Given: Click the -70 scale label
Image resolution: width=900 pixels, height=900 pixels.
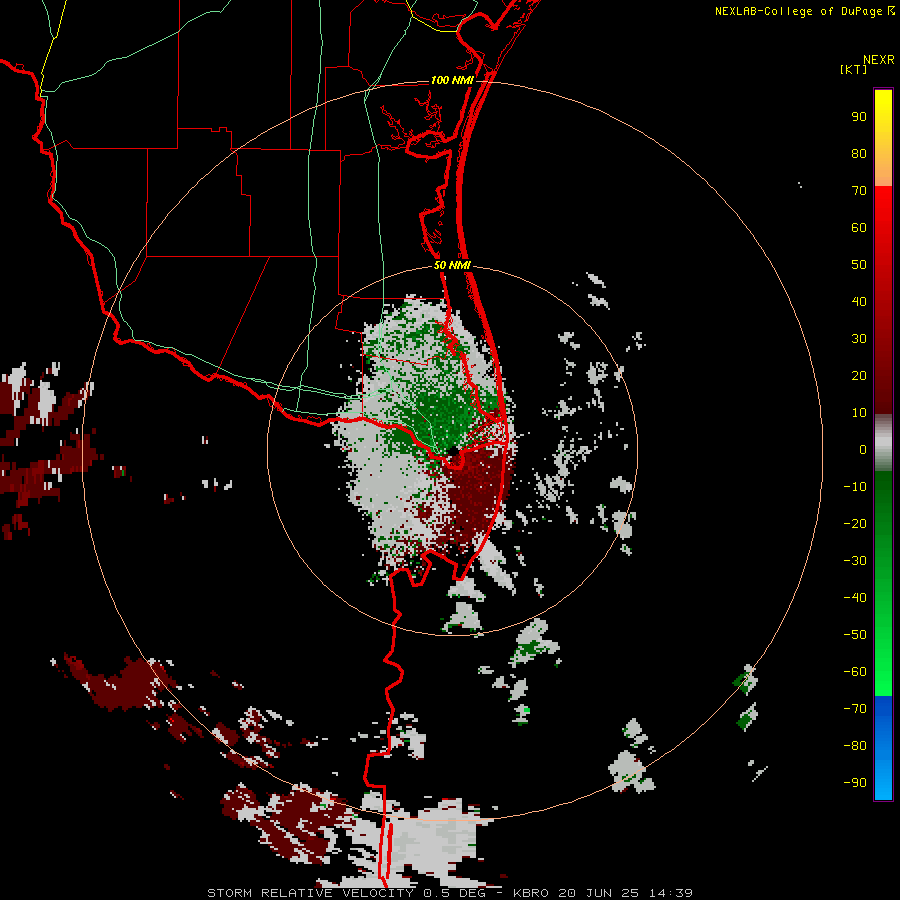Looking at the screenshot, I should [x=855, y=709].
